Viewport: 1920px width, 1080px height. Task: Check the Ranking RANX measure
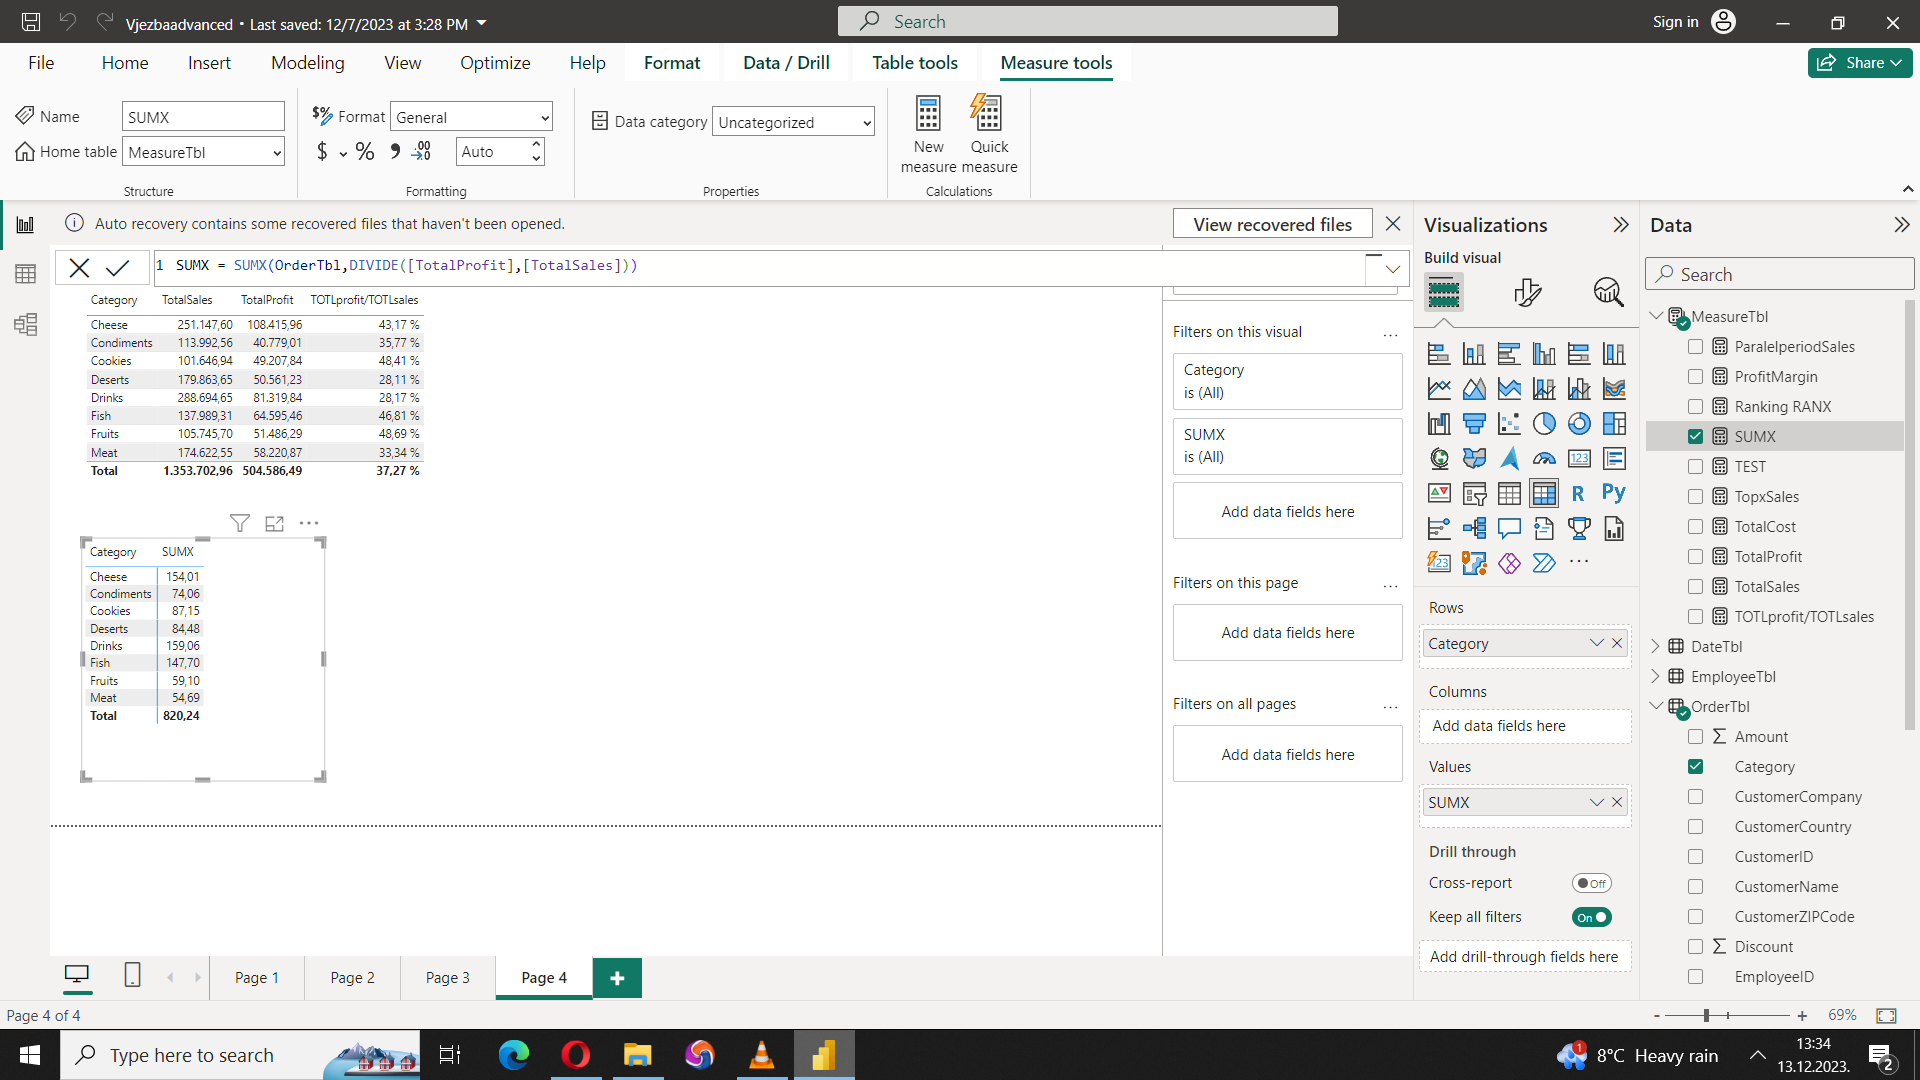click(1695, 407)
